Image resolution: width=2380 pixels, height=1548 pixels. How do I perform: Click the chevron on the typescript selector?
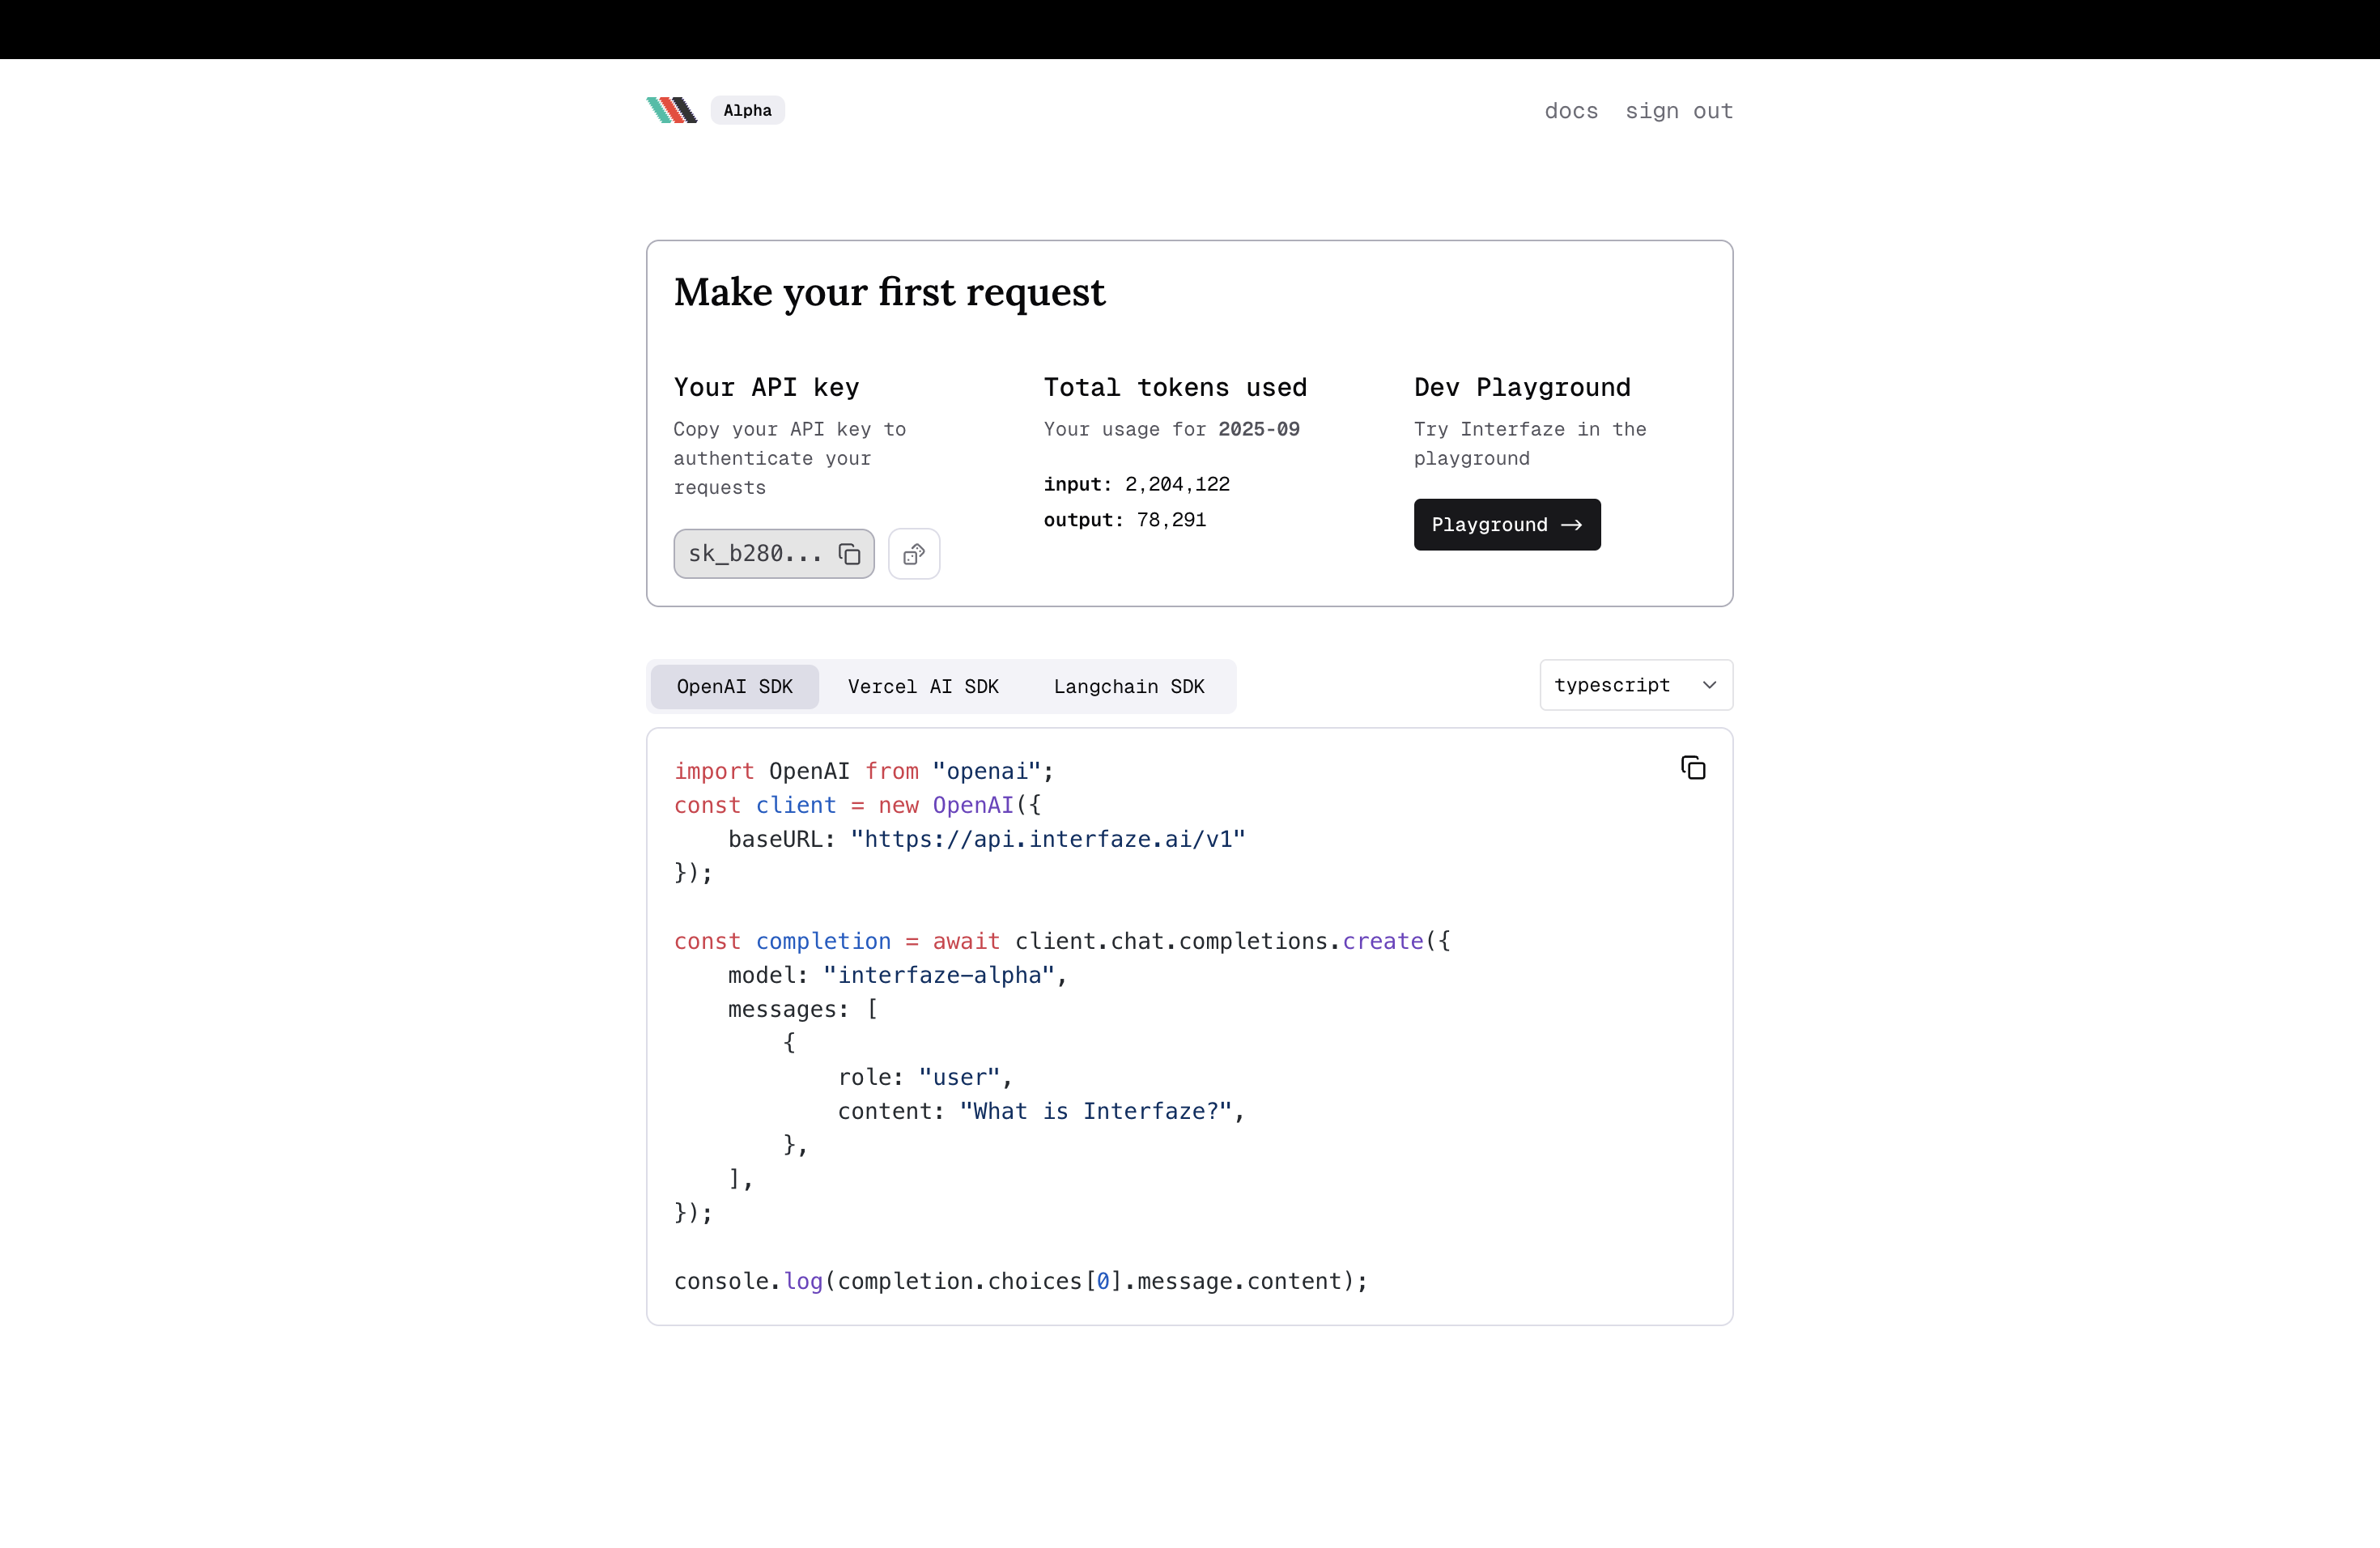tap(1709, 685)
